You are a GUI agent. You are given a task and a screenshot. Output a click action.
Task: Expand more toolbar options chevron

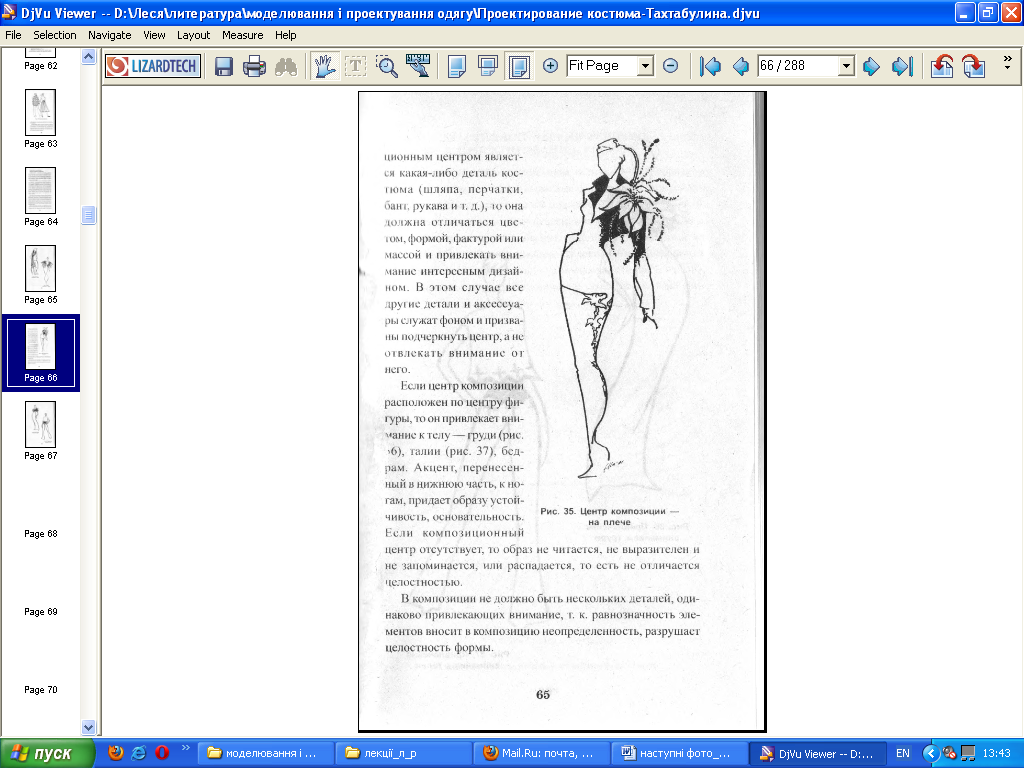click(1008, 63)
